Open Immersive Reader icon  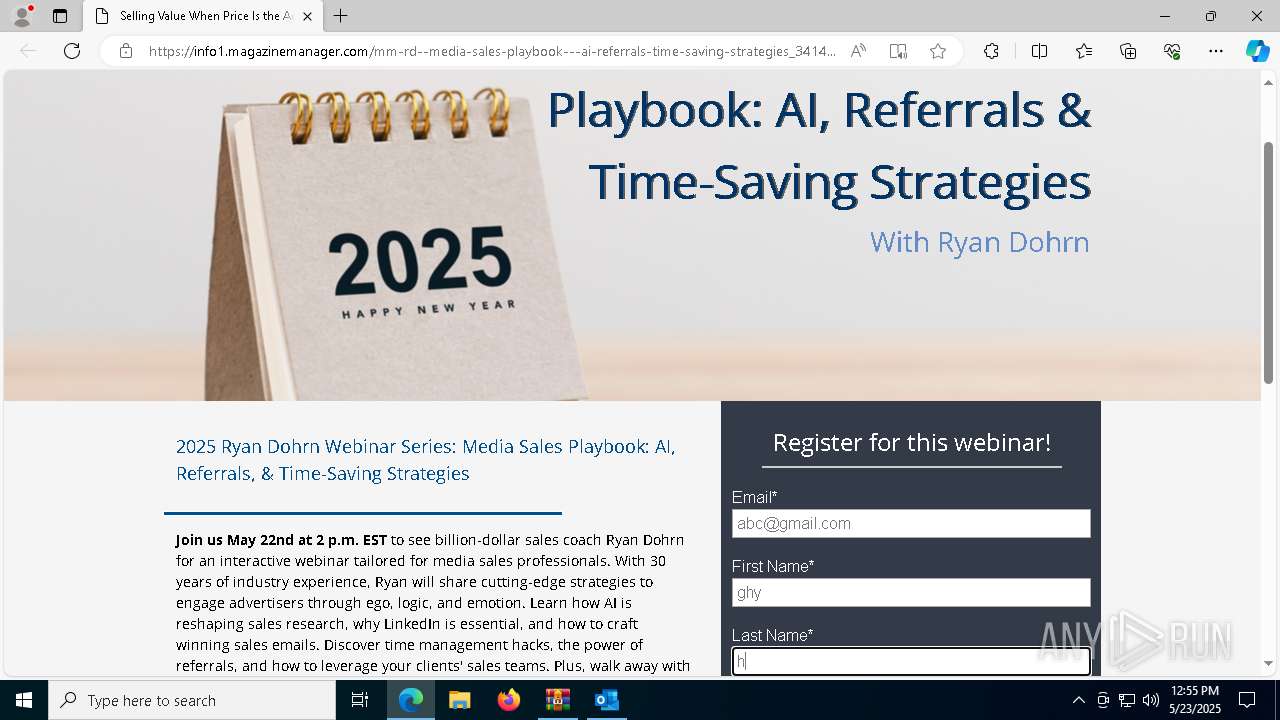pos(898,51)
